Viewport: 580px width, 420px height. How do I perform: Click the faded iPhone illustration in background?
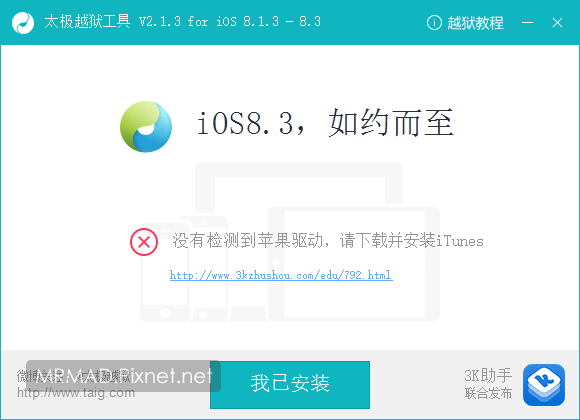165,271
